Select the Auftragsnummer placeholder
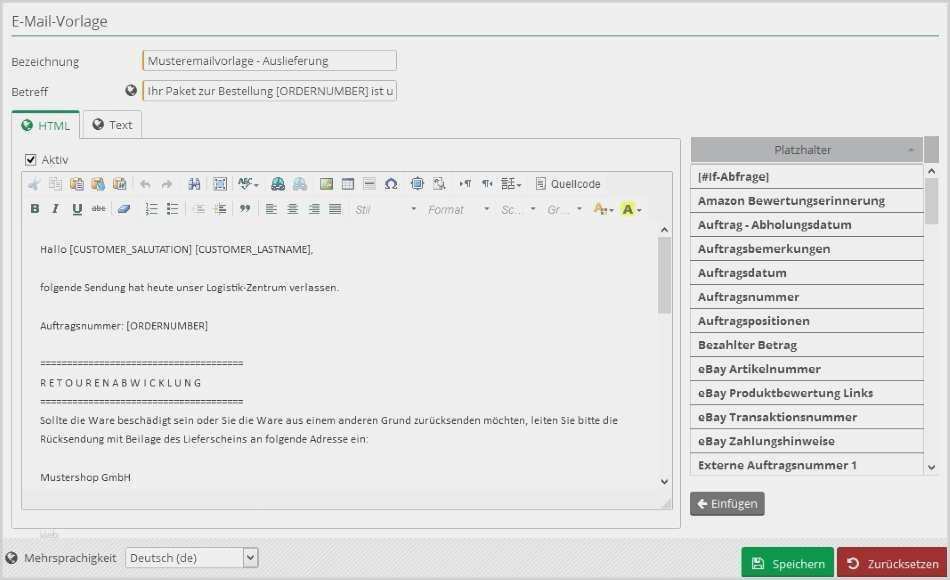This screenshot has width=950, height=580. pyautogui.click(x=806, y=297)
